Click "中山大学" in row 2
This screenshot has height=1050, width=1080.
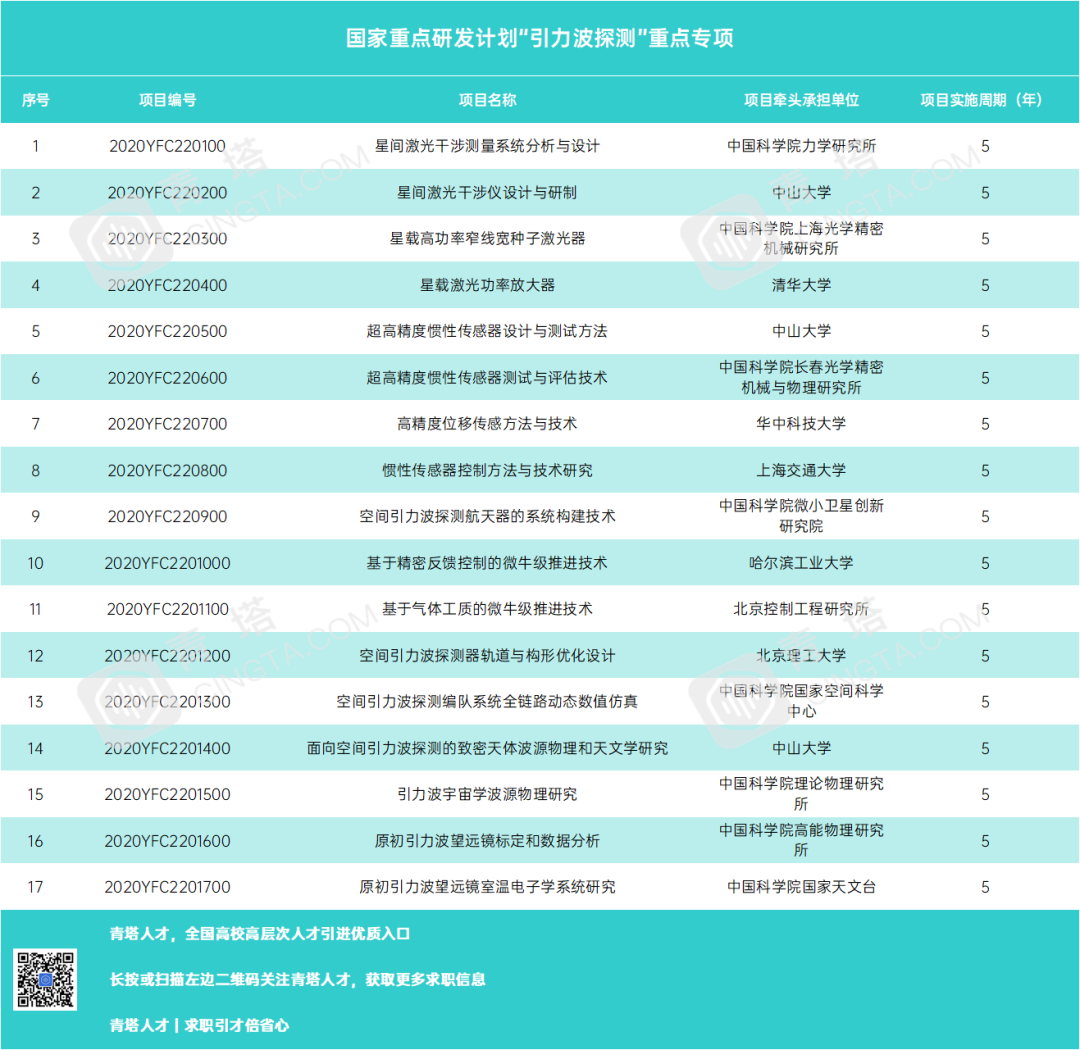[x=801, y=193]
